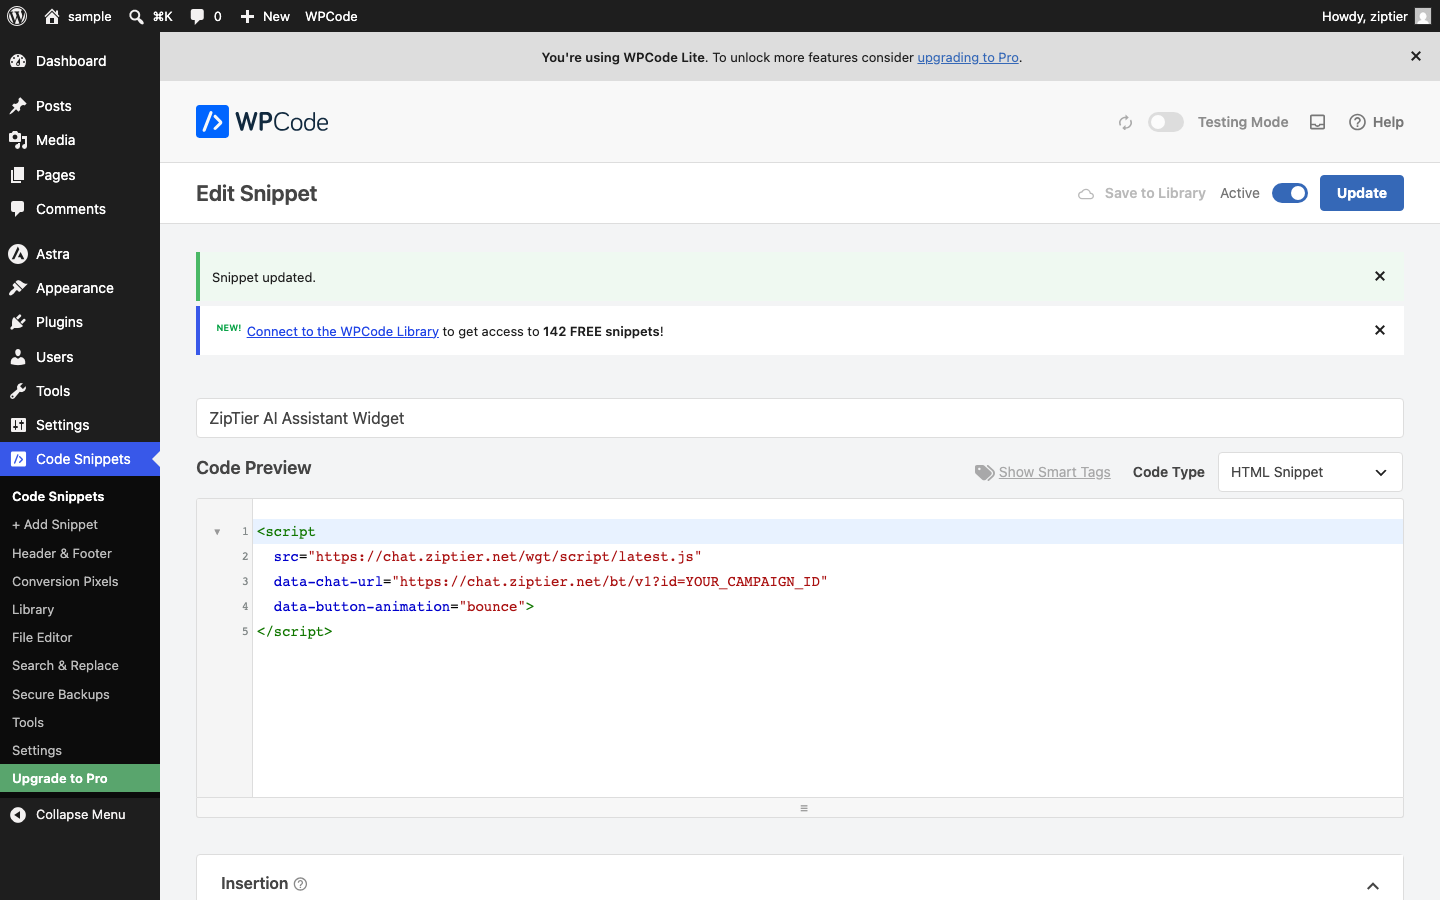The image size is (1440, 900).
Task: Open the Astra menu item
Action: (x=80, y=254)
